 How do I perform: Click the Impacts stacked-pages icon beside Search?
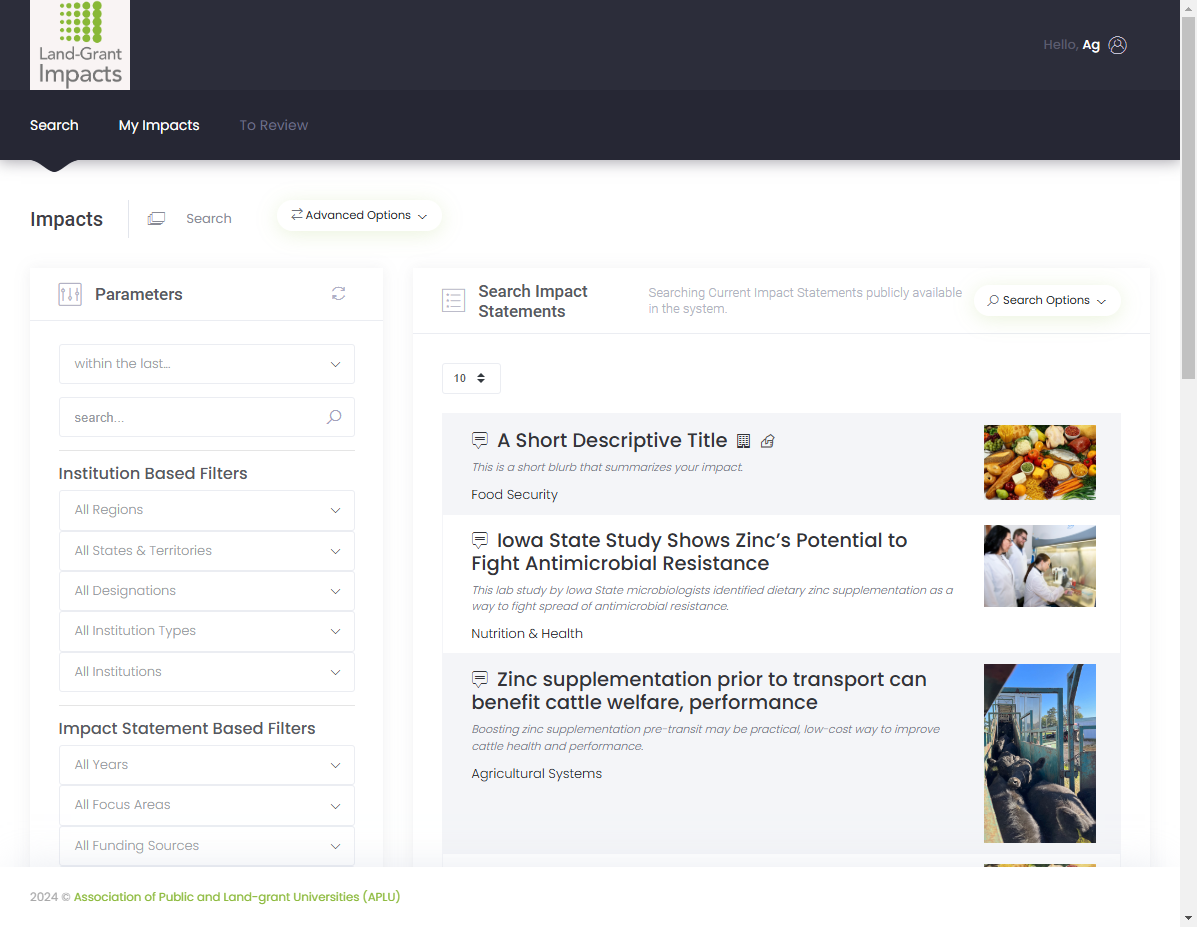tap(156, 218)
